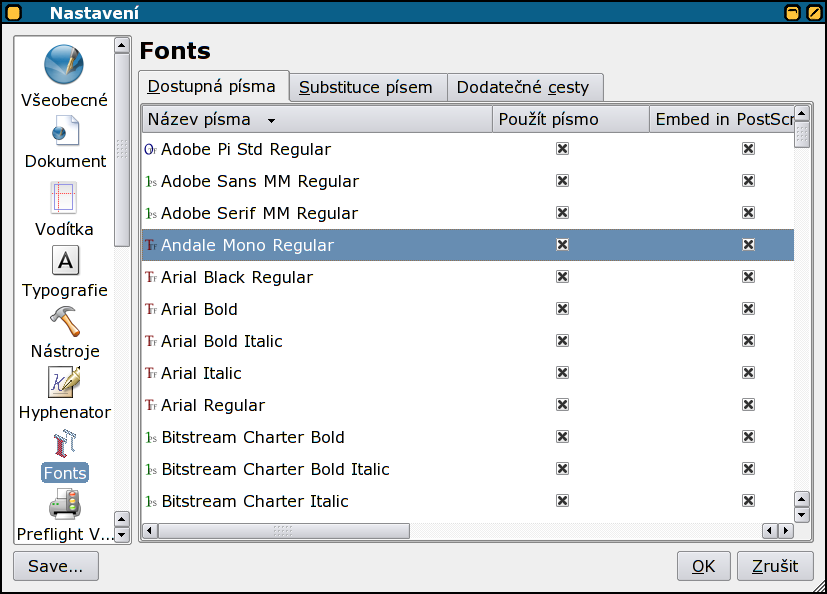Screen dimensions: 827x594
Task: Click the sidebar scroll-down arrow
Action: [x=122, y=535]
